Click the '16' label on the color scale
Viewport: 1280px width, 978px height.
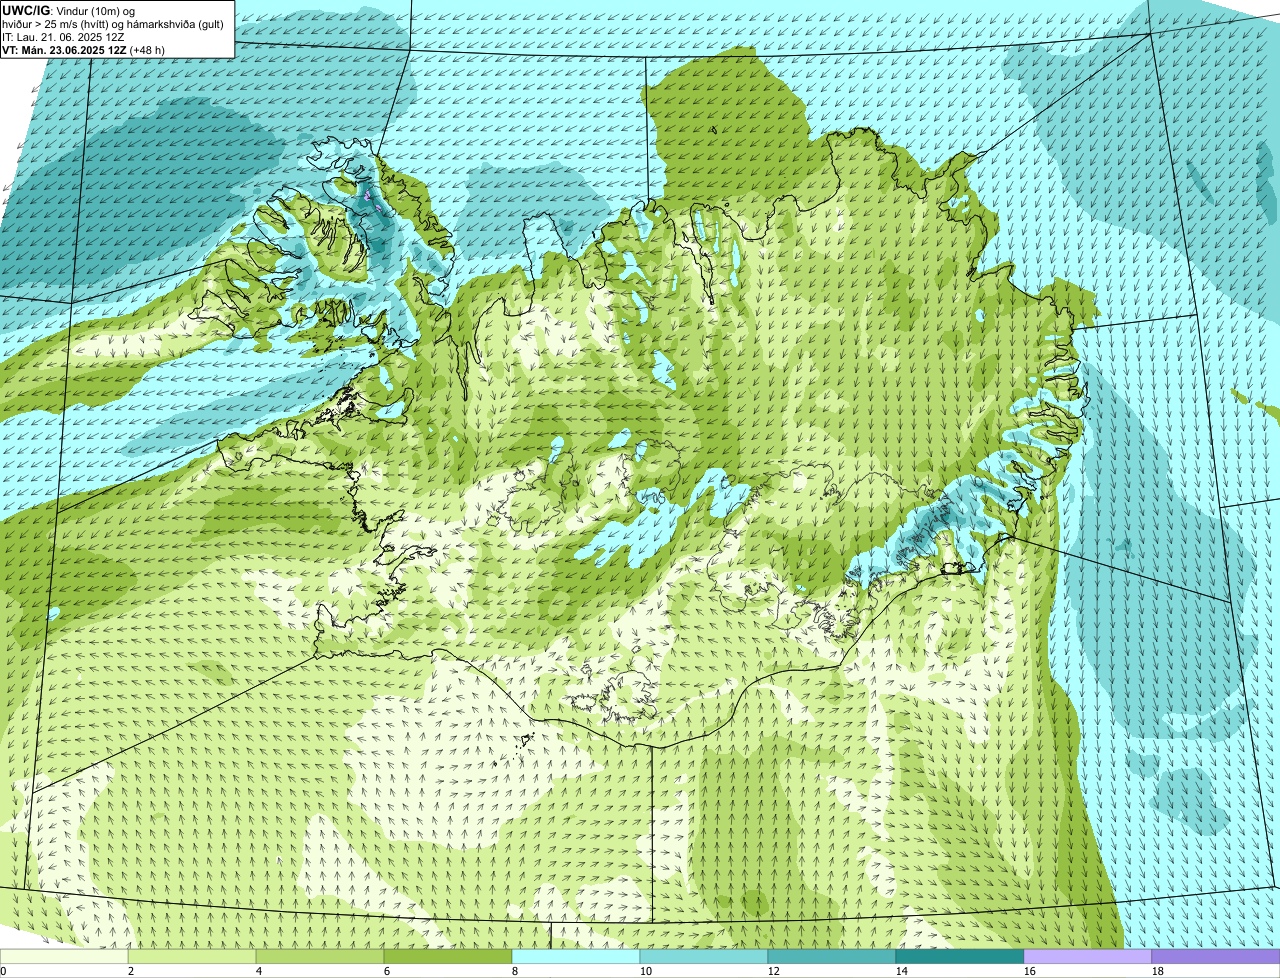pyautogui.click(x=1030, y=971)
